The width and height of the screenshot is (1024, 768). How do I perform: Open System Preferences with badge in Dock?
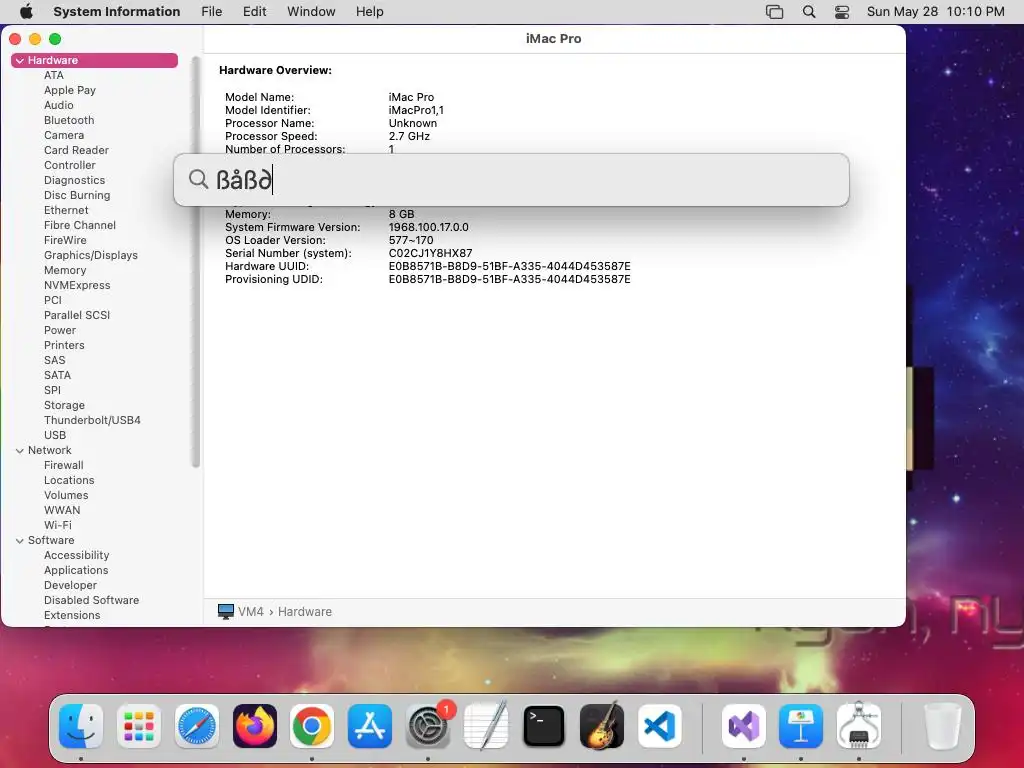click(x=428, y=726)
